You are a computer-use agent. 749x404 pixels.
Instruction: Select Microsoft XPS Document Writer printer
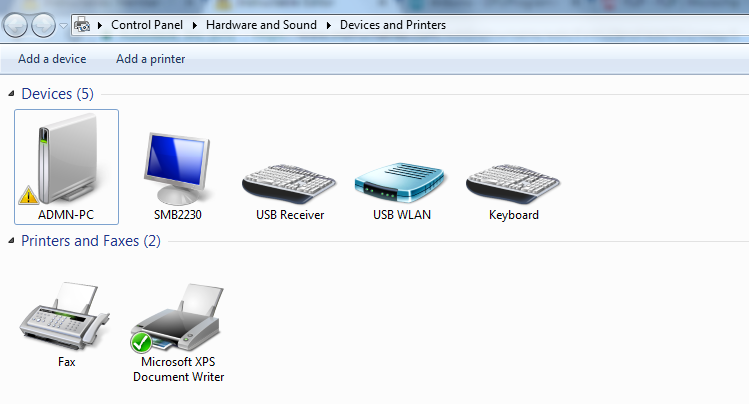[178, 320]
